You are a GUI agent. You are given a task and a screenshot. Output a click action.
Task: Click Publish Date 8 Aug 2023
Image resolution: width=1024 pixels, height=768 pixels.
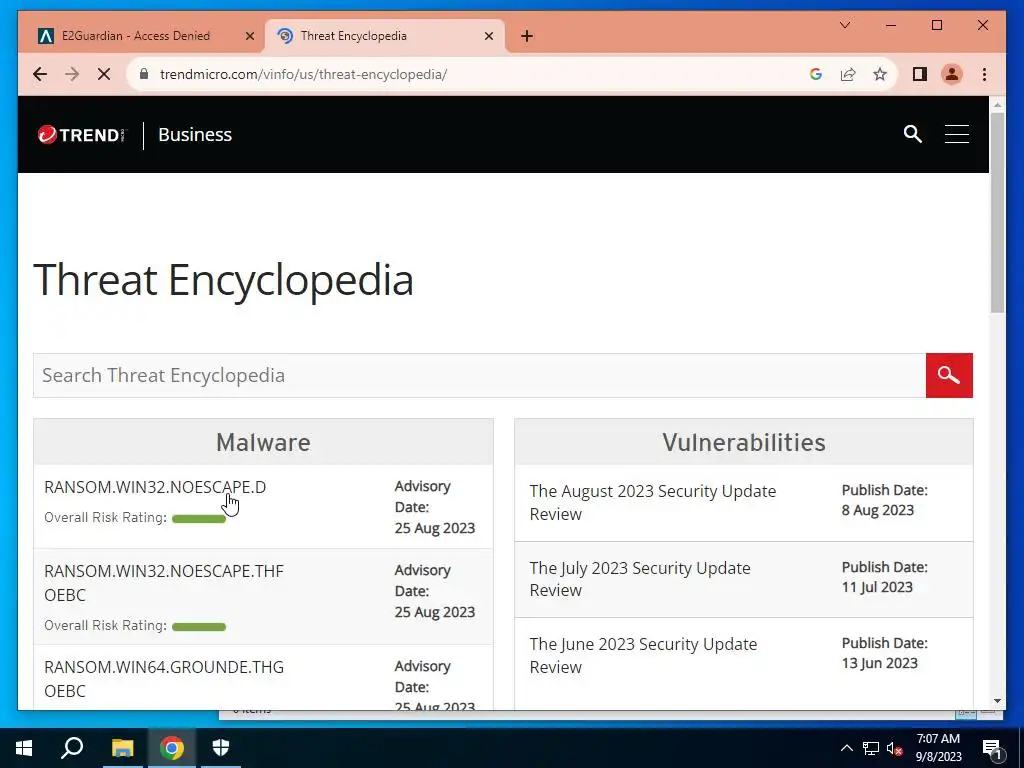884,500
